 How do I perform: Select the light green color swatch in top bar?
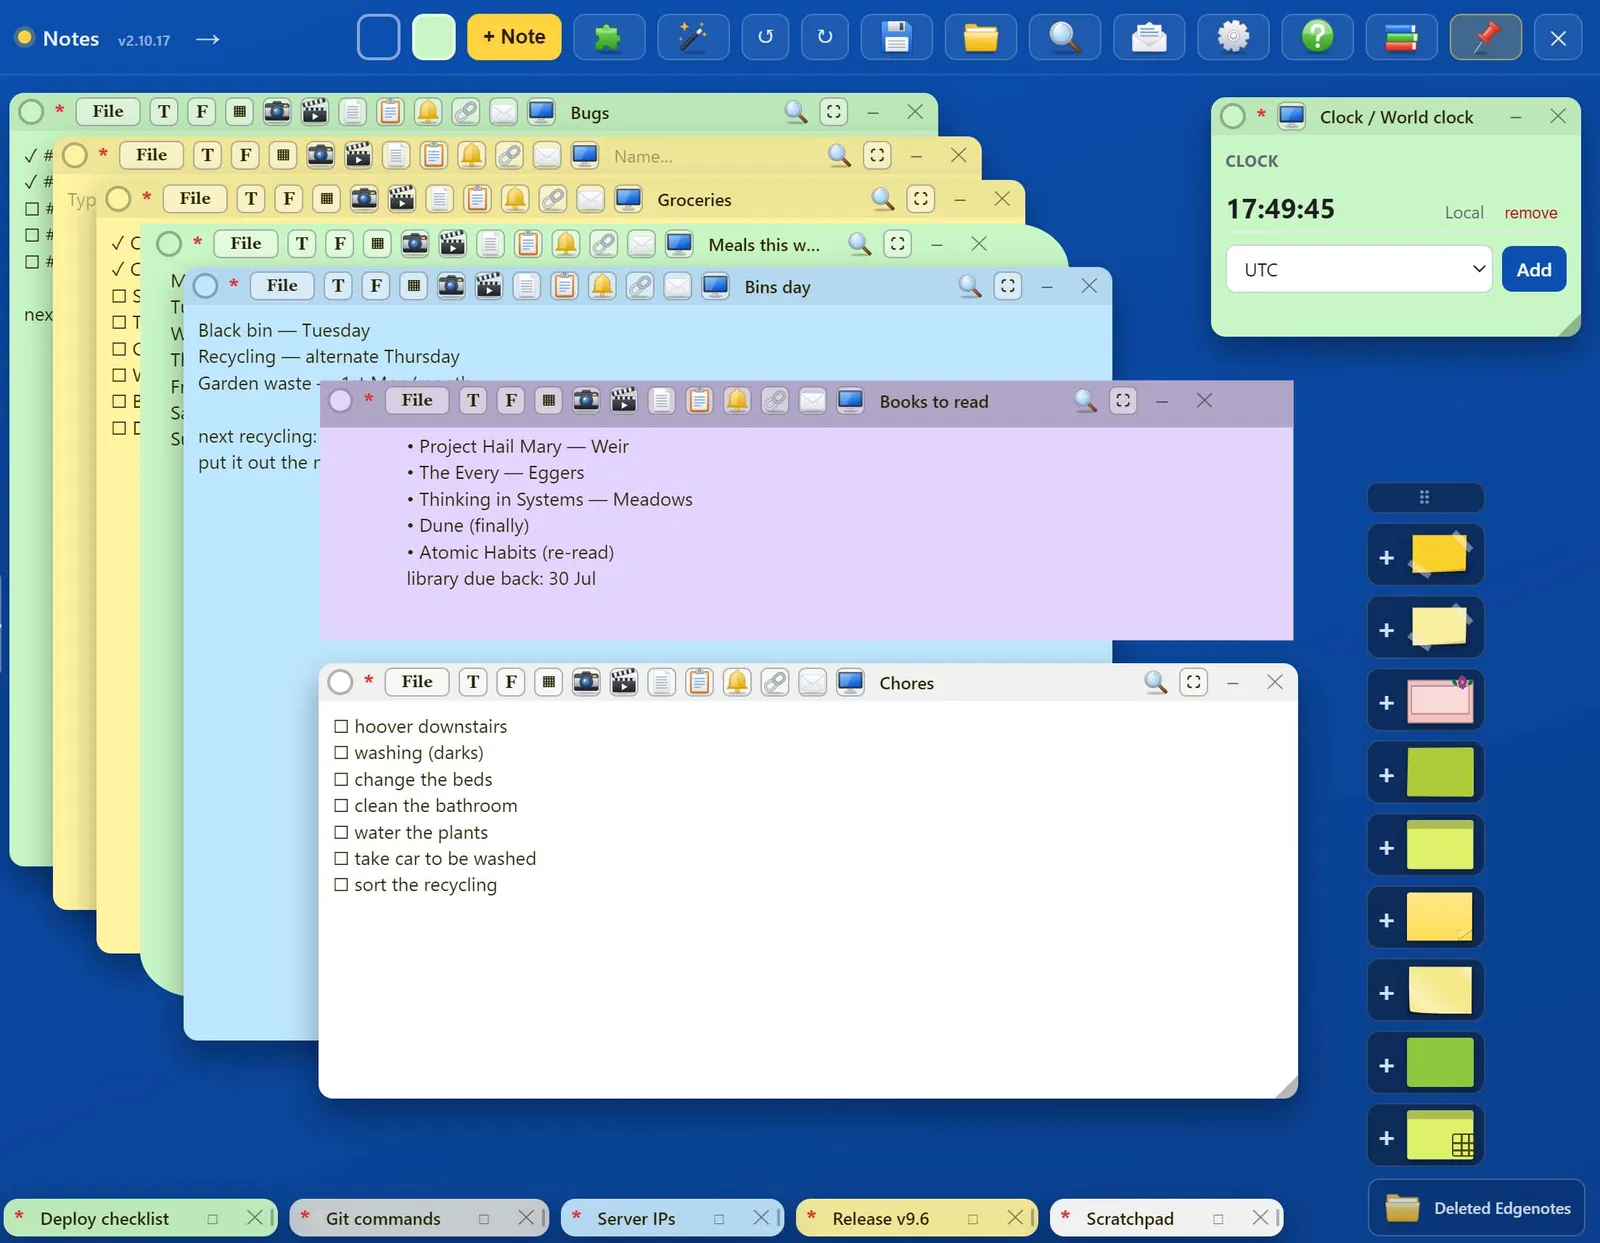click(x=434, y=37)
